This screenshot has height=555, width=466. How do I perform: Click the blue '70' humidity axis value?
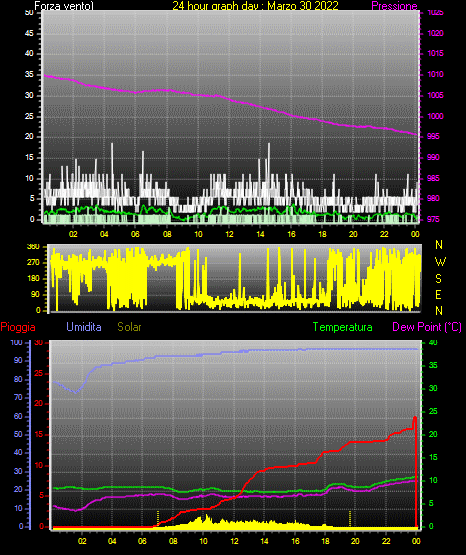click(x=18, y=397)
